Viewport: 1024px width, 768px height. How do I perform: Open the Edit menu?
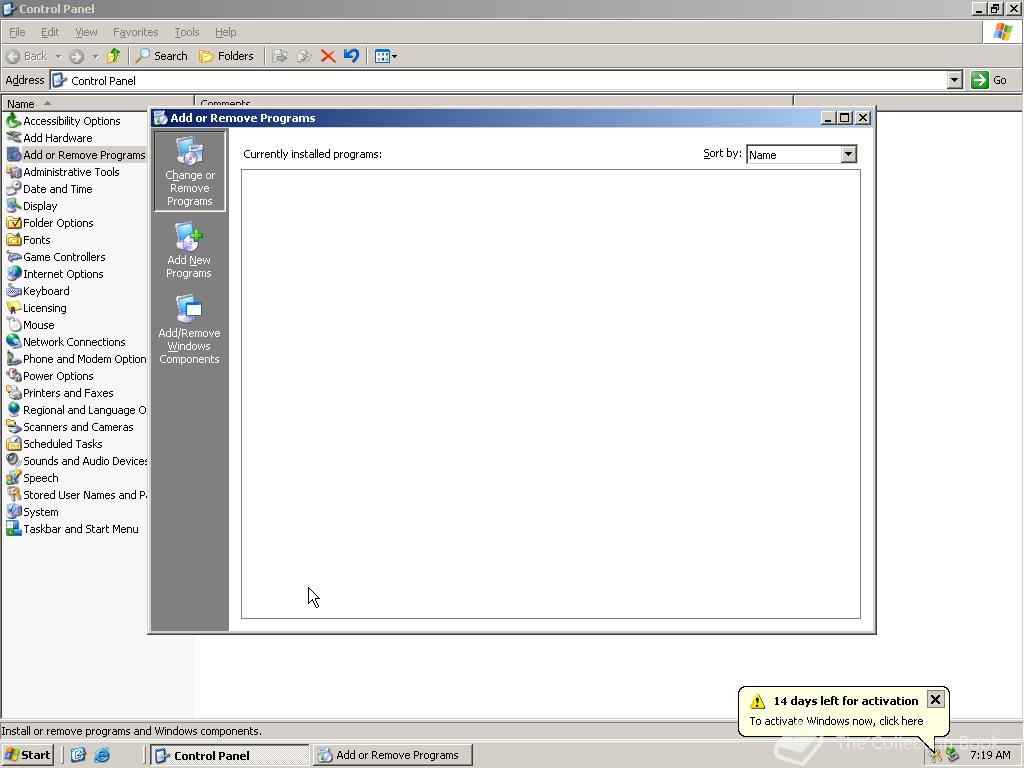pyautogui.click(x=50, y=32)
